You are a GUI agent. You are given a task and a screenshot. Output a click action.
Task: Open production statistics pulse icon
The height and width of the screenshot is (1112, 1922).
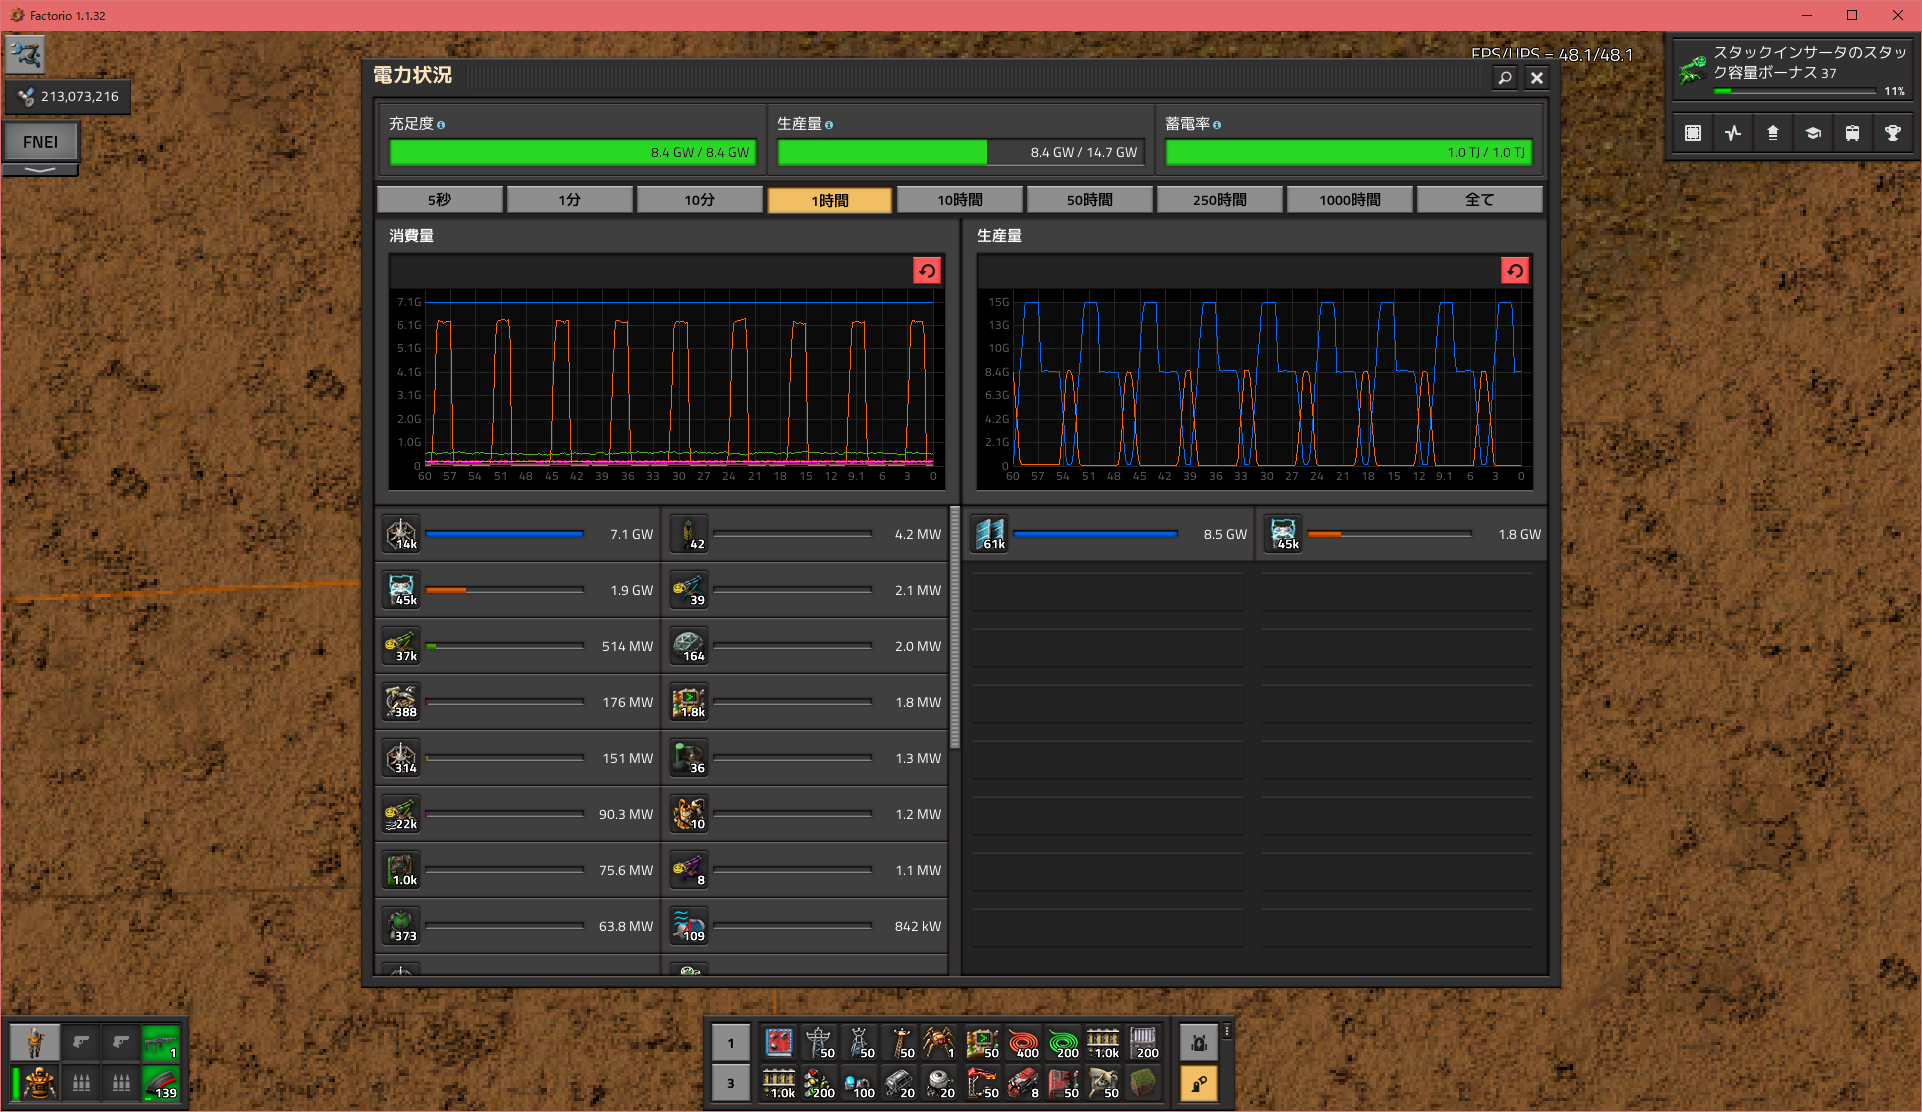(1733, 133)
